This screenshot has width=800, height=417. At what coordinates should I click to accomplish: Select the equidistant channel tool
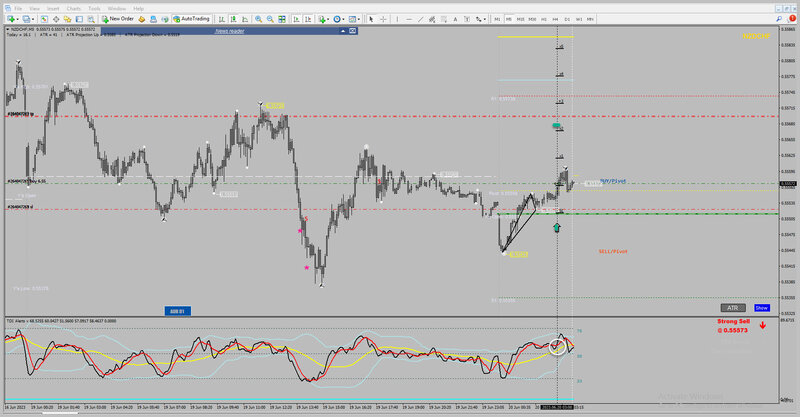[x=432, y=19]
